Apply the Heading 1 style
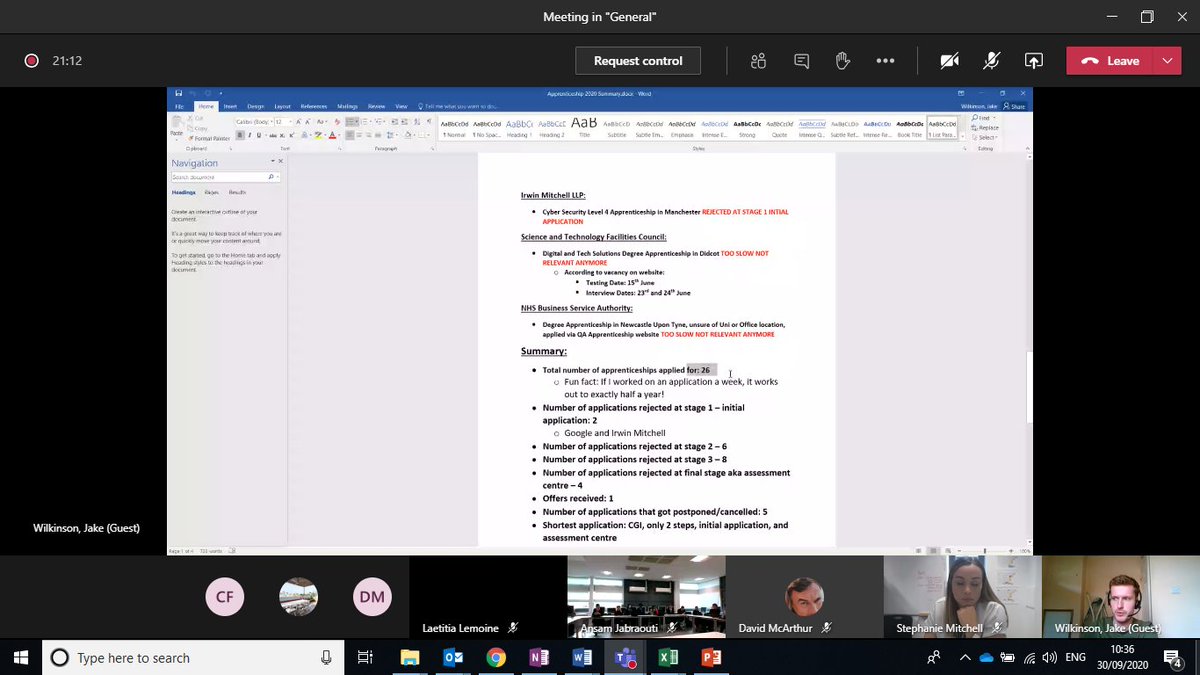The width and height of the screenshot is (1200, 675). [x=519, y=127]
